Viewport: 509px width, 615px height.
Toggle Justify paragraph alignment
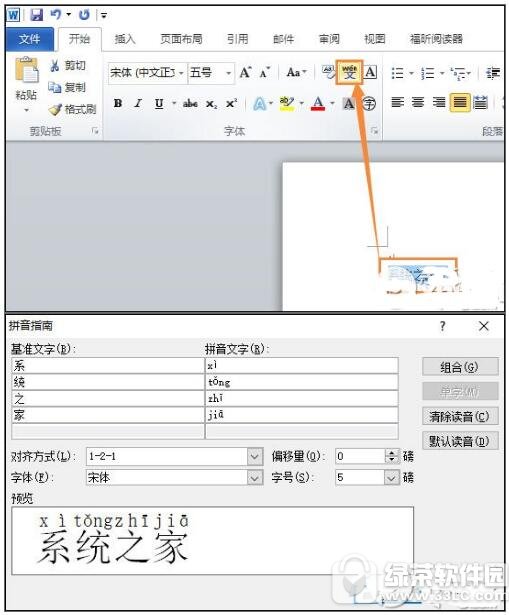[x=460, y=103]
